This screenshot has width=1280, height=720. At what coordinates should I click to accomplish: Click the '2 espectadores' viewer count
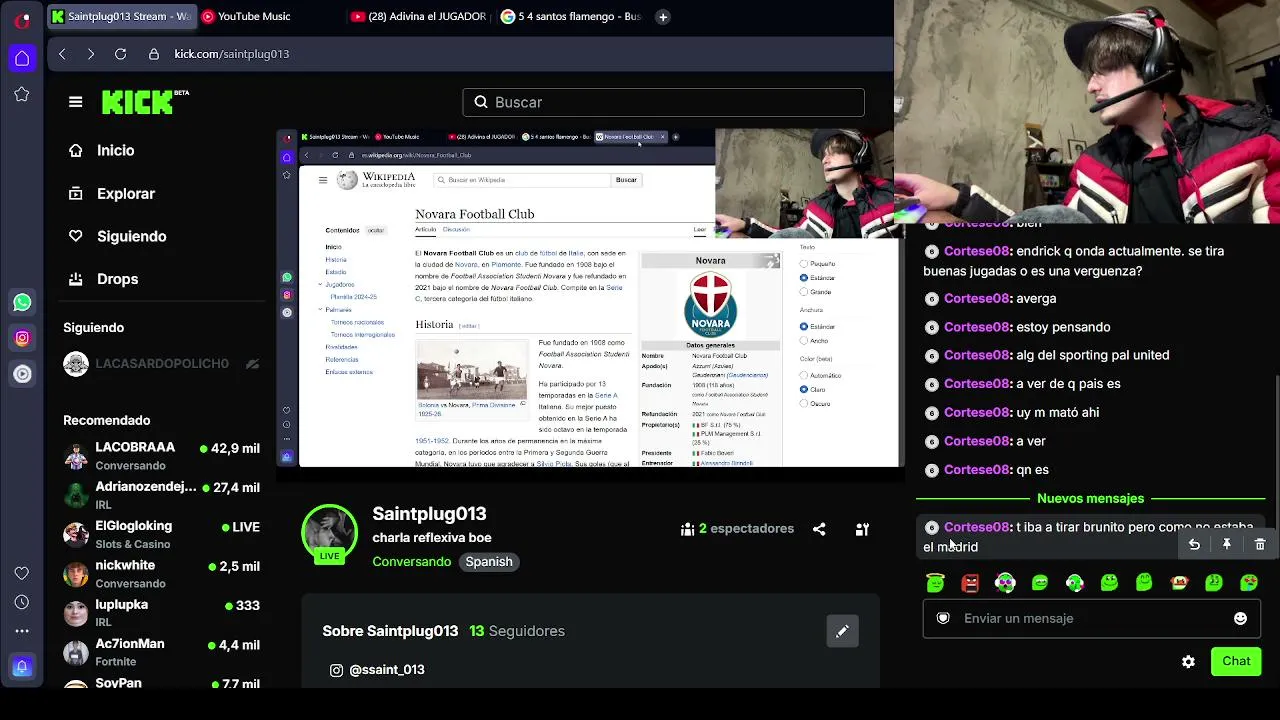[x=737, y=529]
